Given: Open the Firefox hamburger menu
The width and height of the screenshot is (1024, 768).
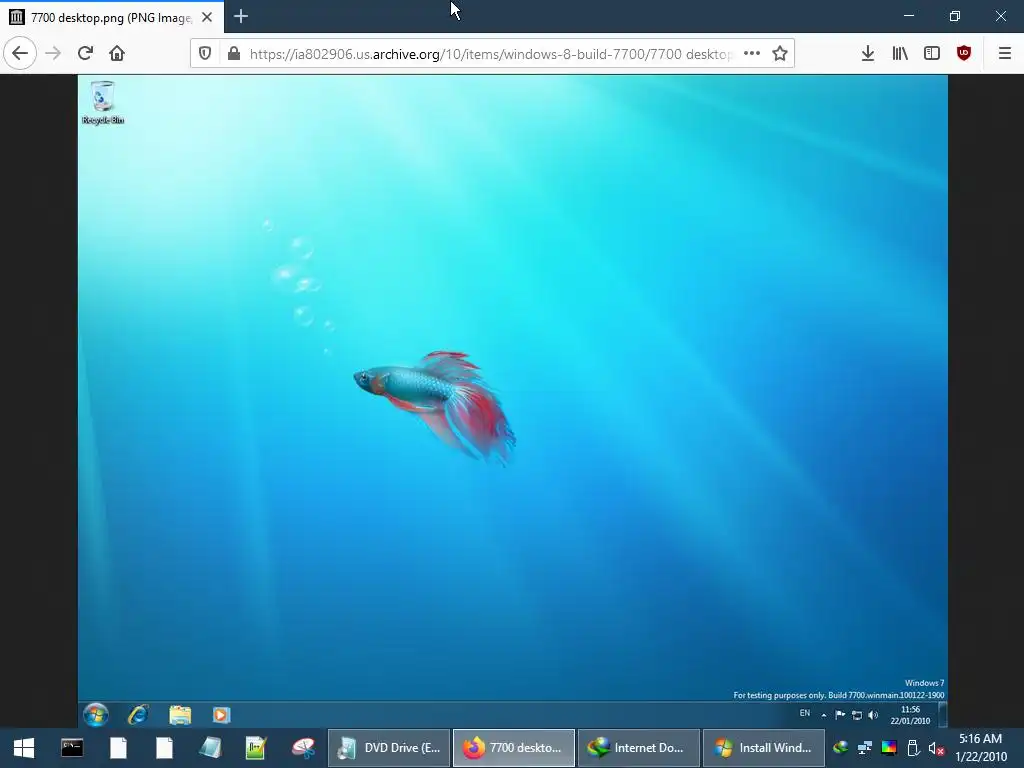Looking at the screenshot, I should coord(1005,54).
